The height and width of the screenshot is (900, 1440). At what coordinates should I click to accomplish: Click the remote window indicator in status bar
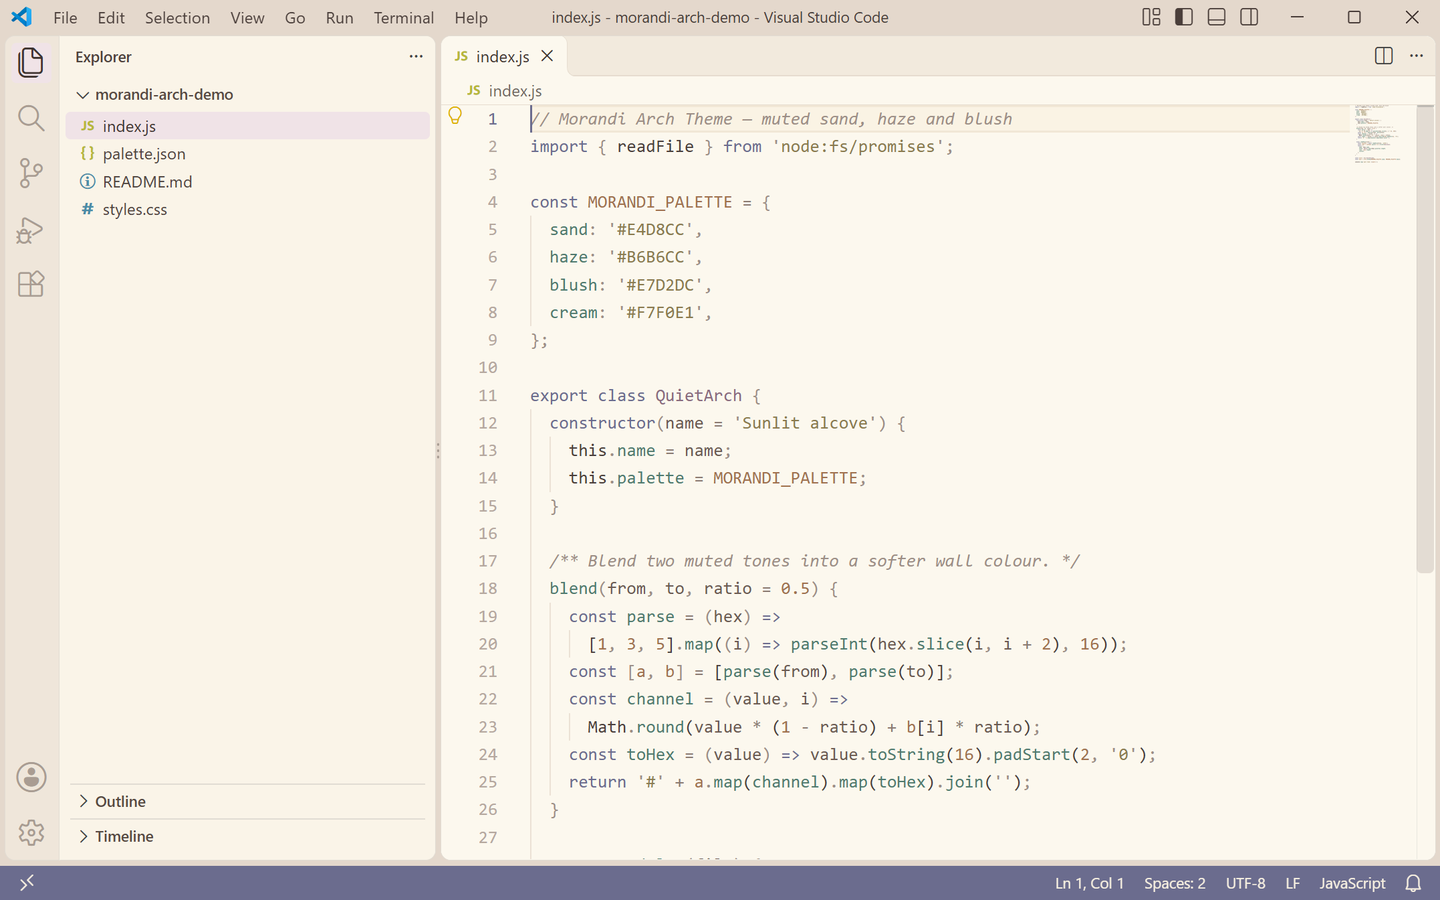pyautogui.click(x=27, y=883)
